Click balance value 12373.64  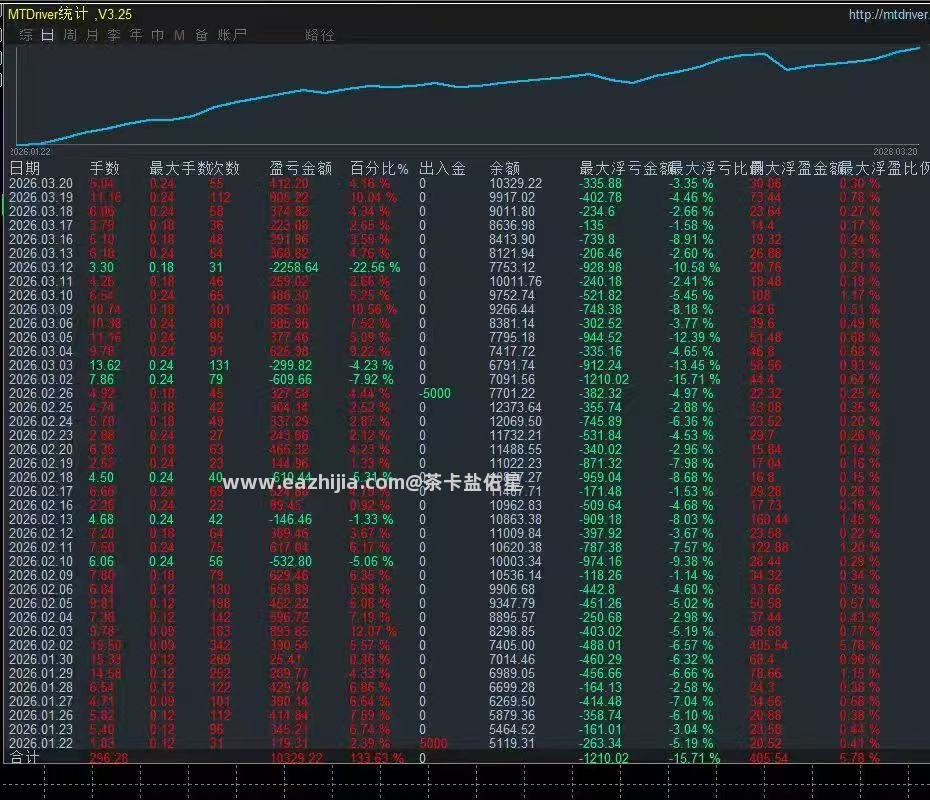click(515, 407)
